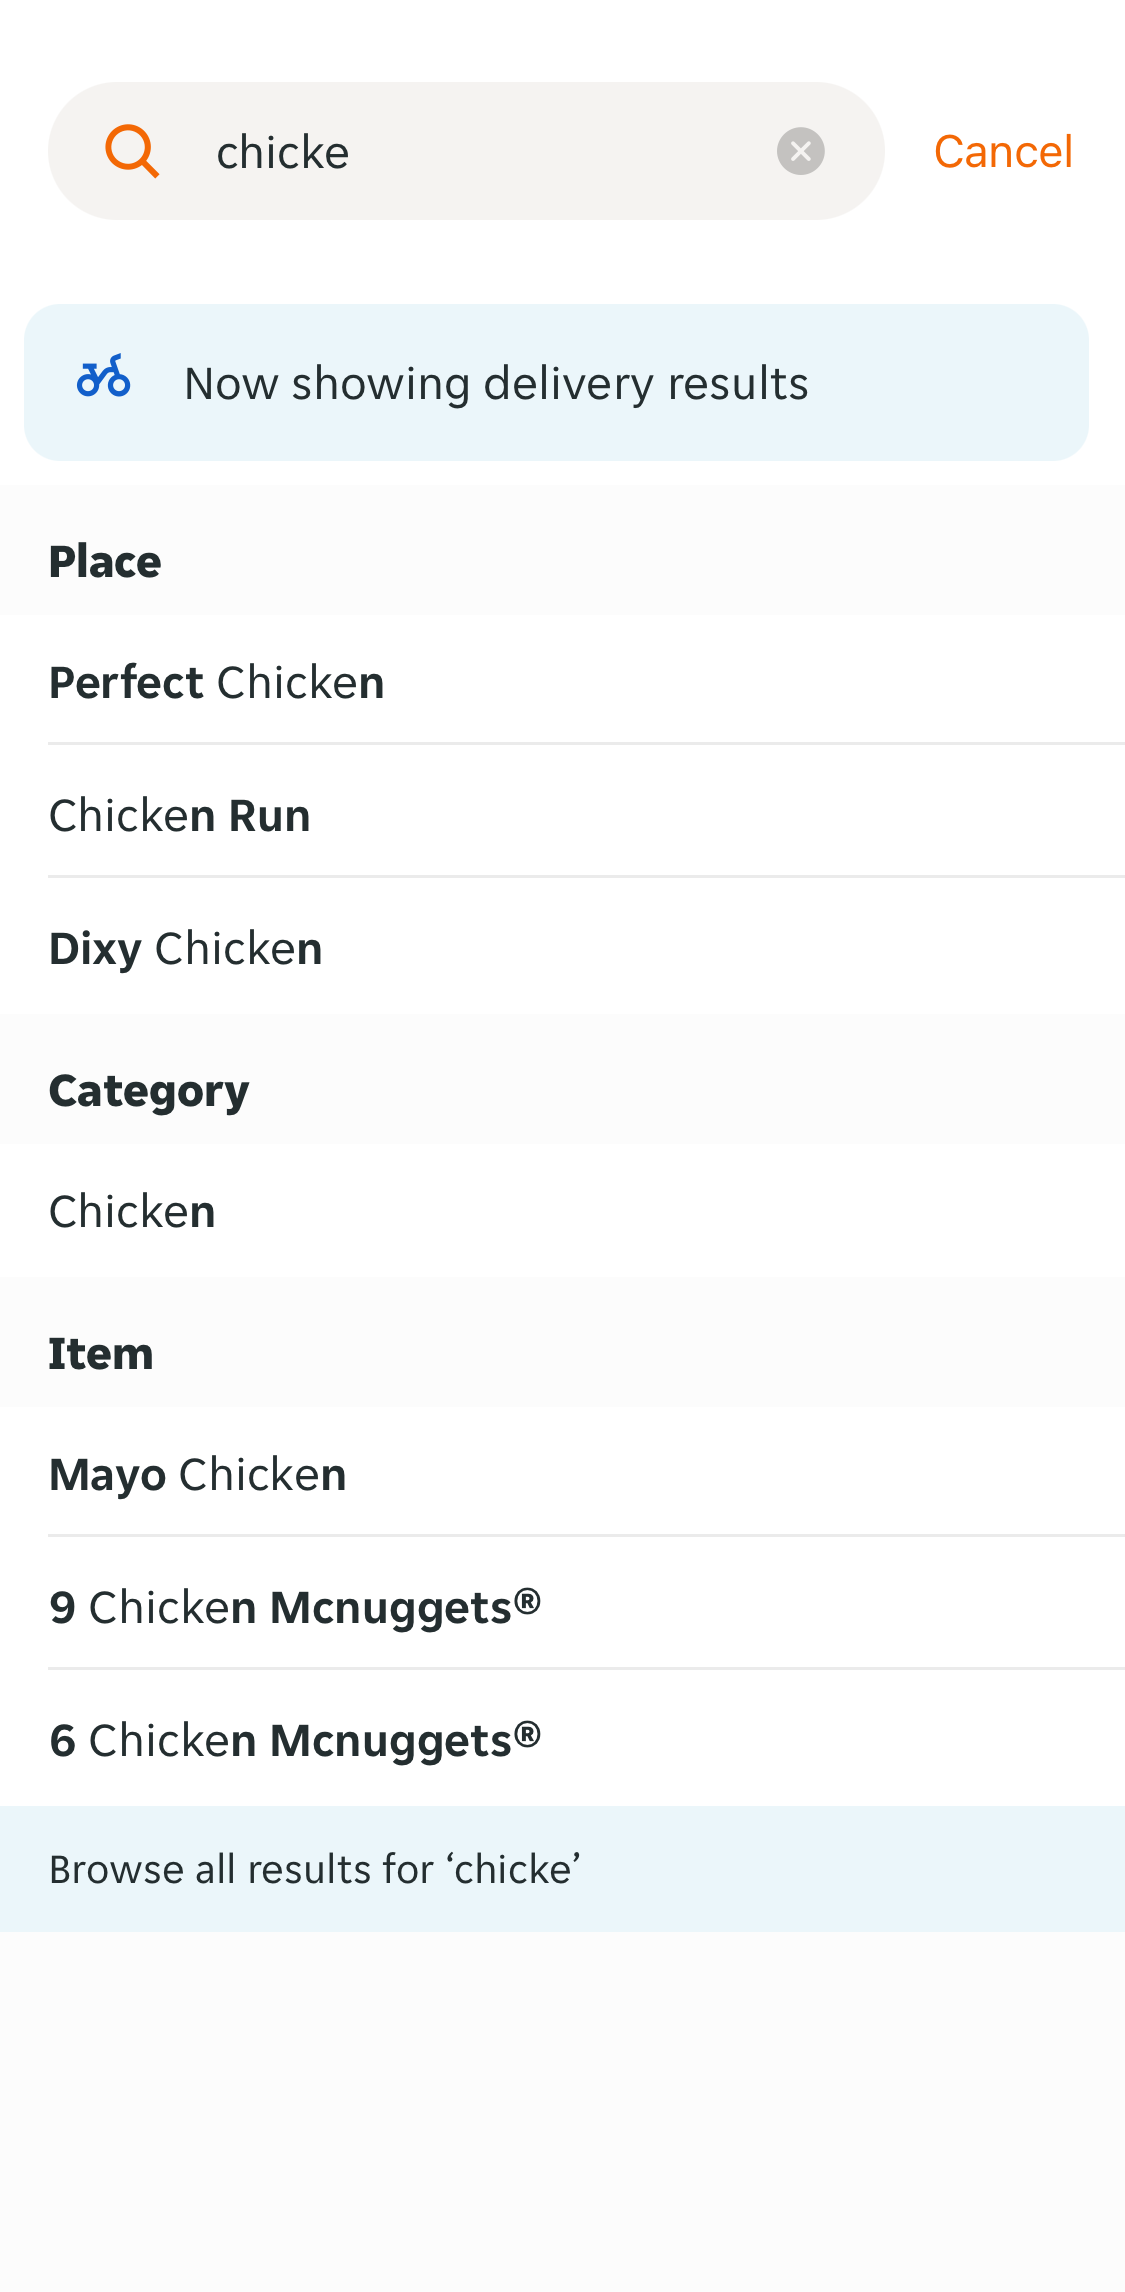Click the Place section header
Image resolution: width=1125 pixels, height=2292 pixels.
tap(104, 560)
